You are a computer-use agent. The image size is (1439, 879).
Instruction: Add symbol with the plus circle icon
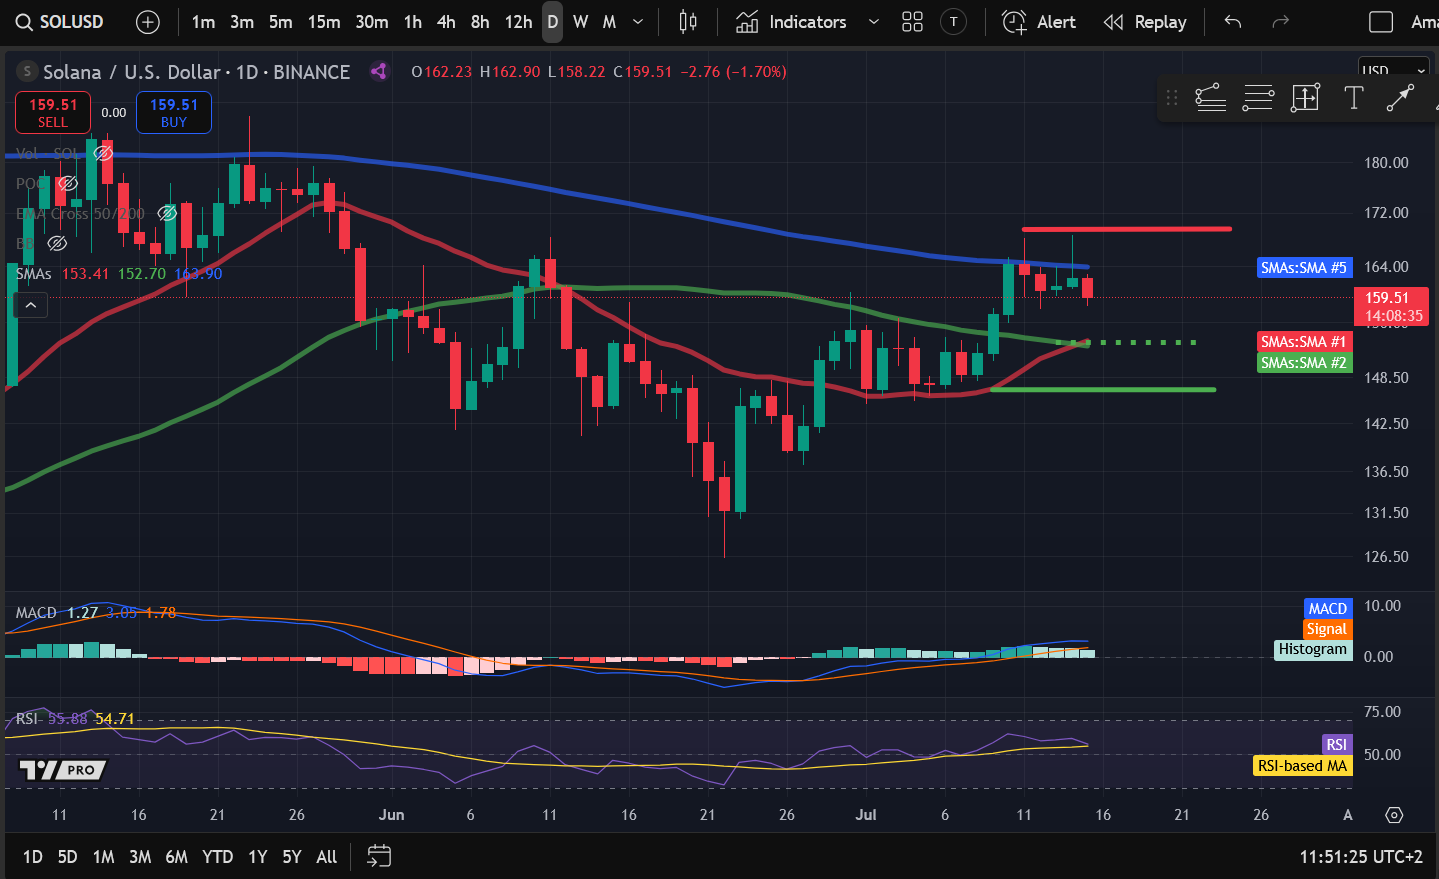[147, 22]
